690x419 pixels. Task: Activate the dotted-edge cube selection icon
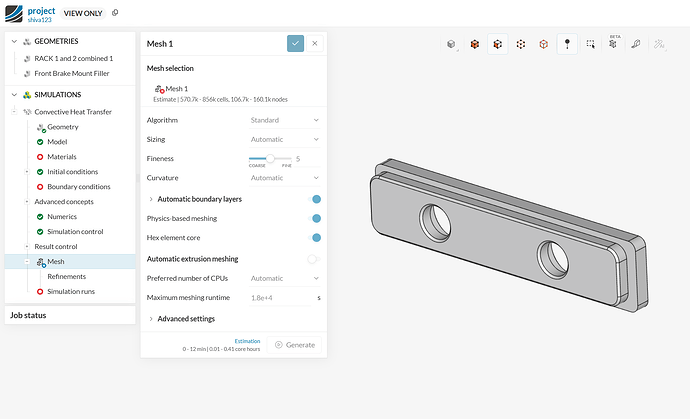521,44
